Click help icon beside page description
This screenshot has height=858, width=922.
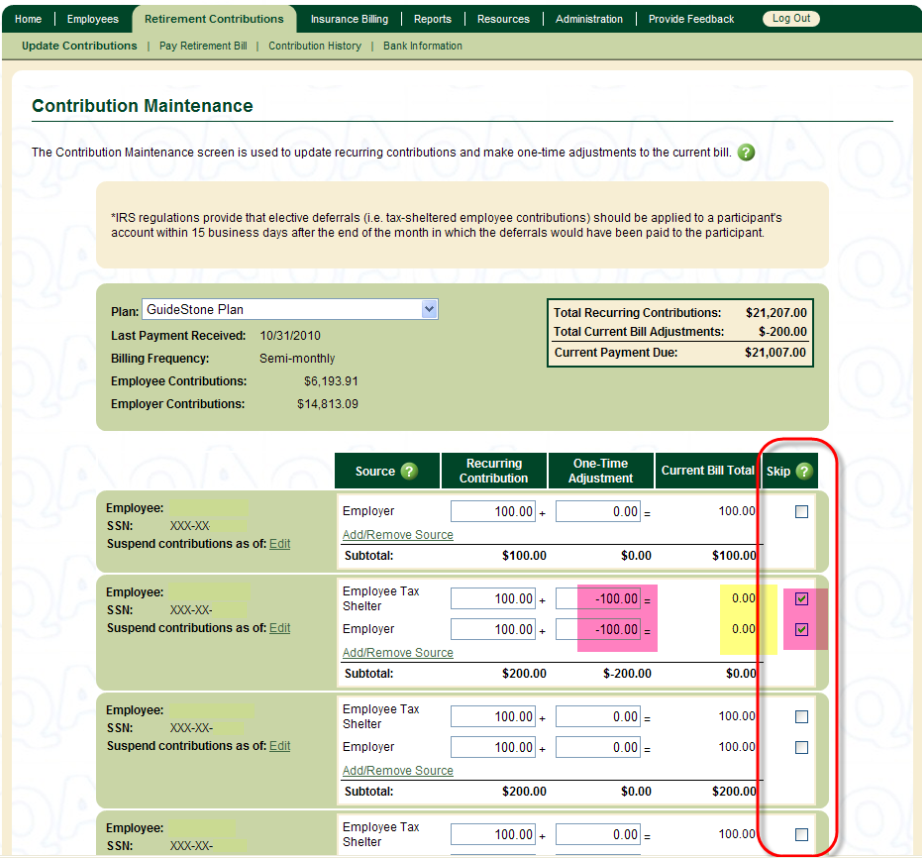coord(746,153)
